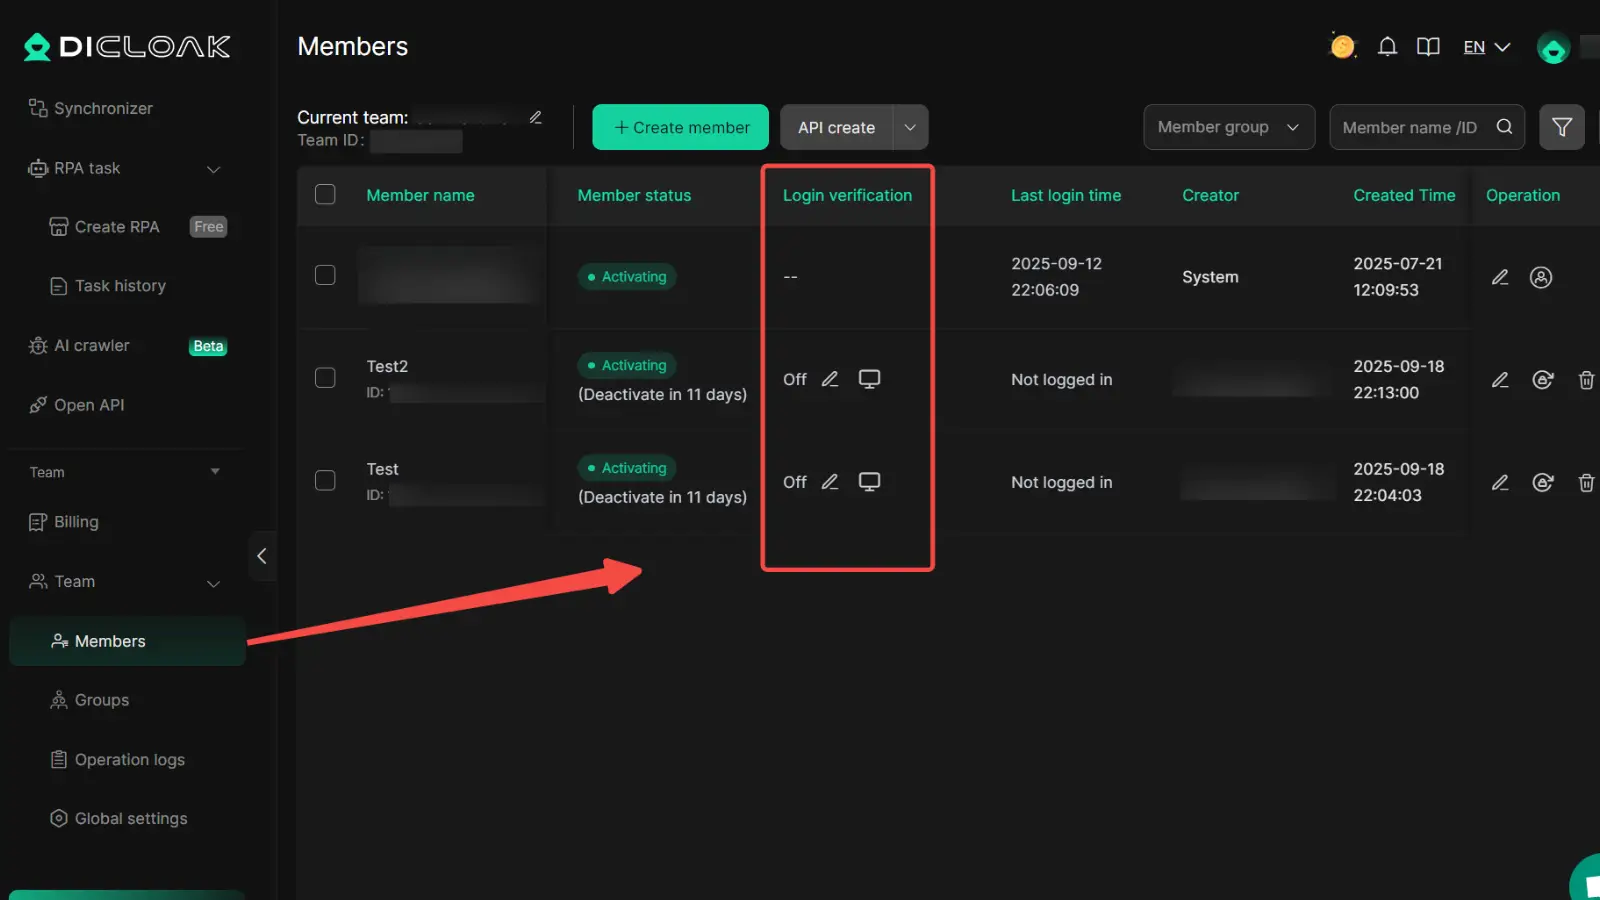Click the search magnifier icon
1600x900 pixels.
(x=1504, y=127)
